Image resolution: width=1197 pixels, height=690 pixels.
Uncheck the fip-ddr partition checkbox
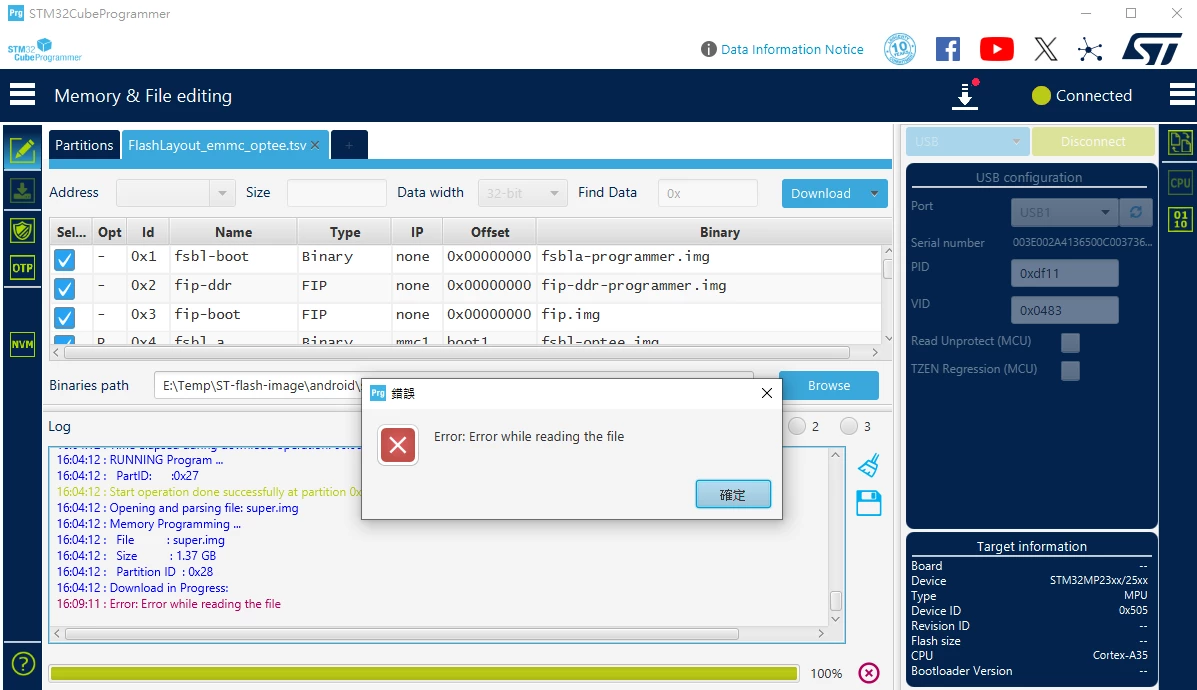coord(65,289)
